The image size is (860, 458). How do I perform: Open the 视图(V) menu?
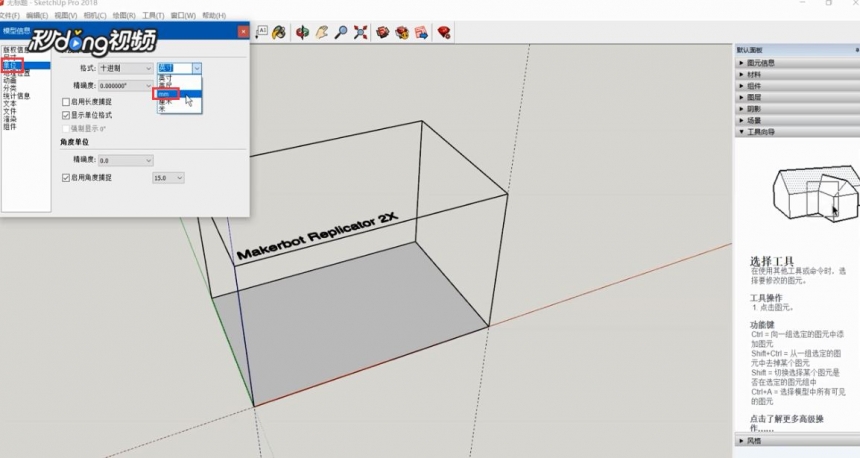pyautogui.click(x=65, y=15)
